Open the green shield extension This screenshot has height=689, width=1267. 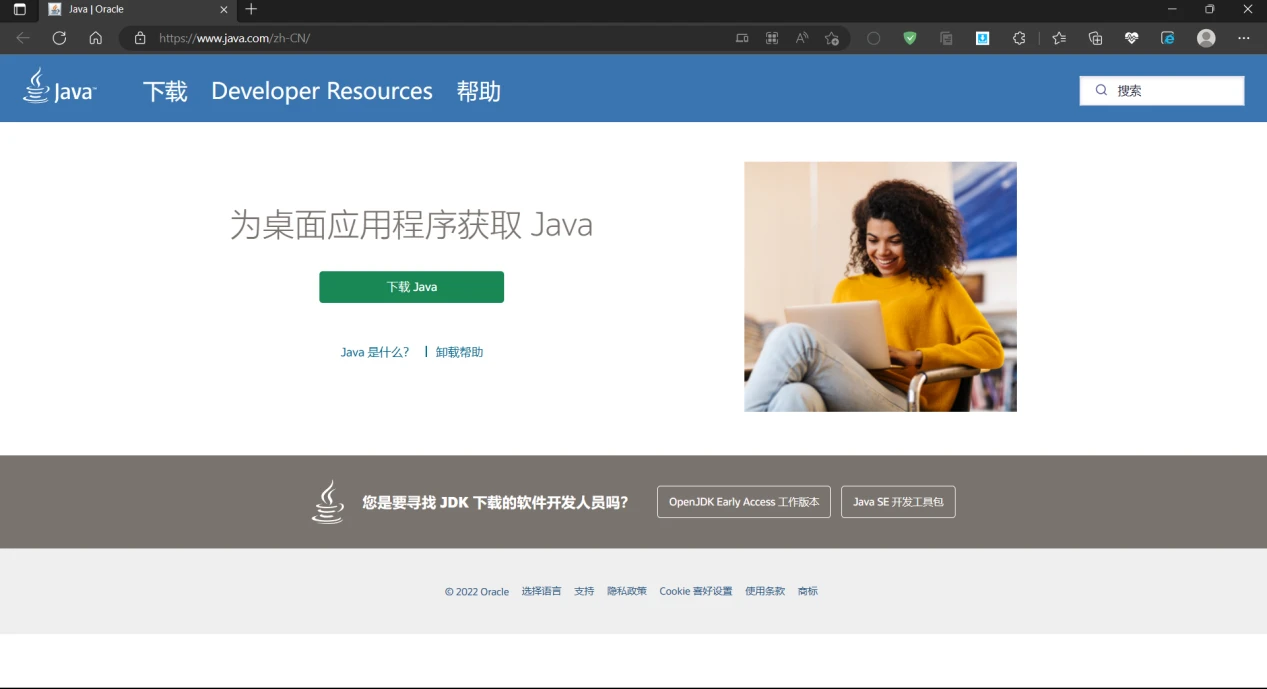pyautogui.click(x=910, y=38)
